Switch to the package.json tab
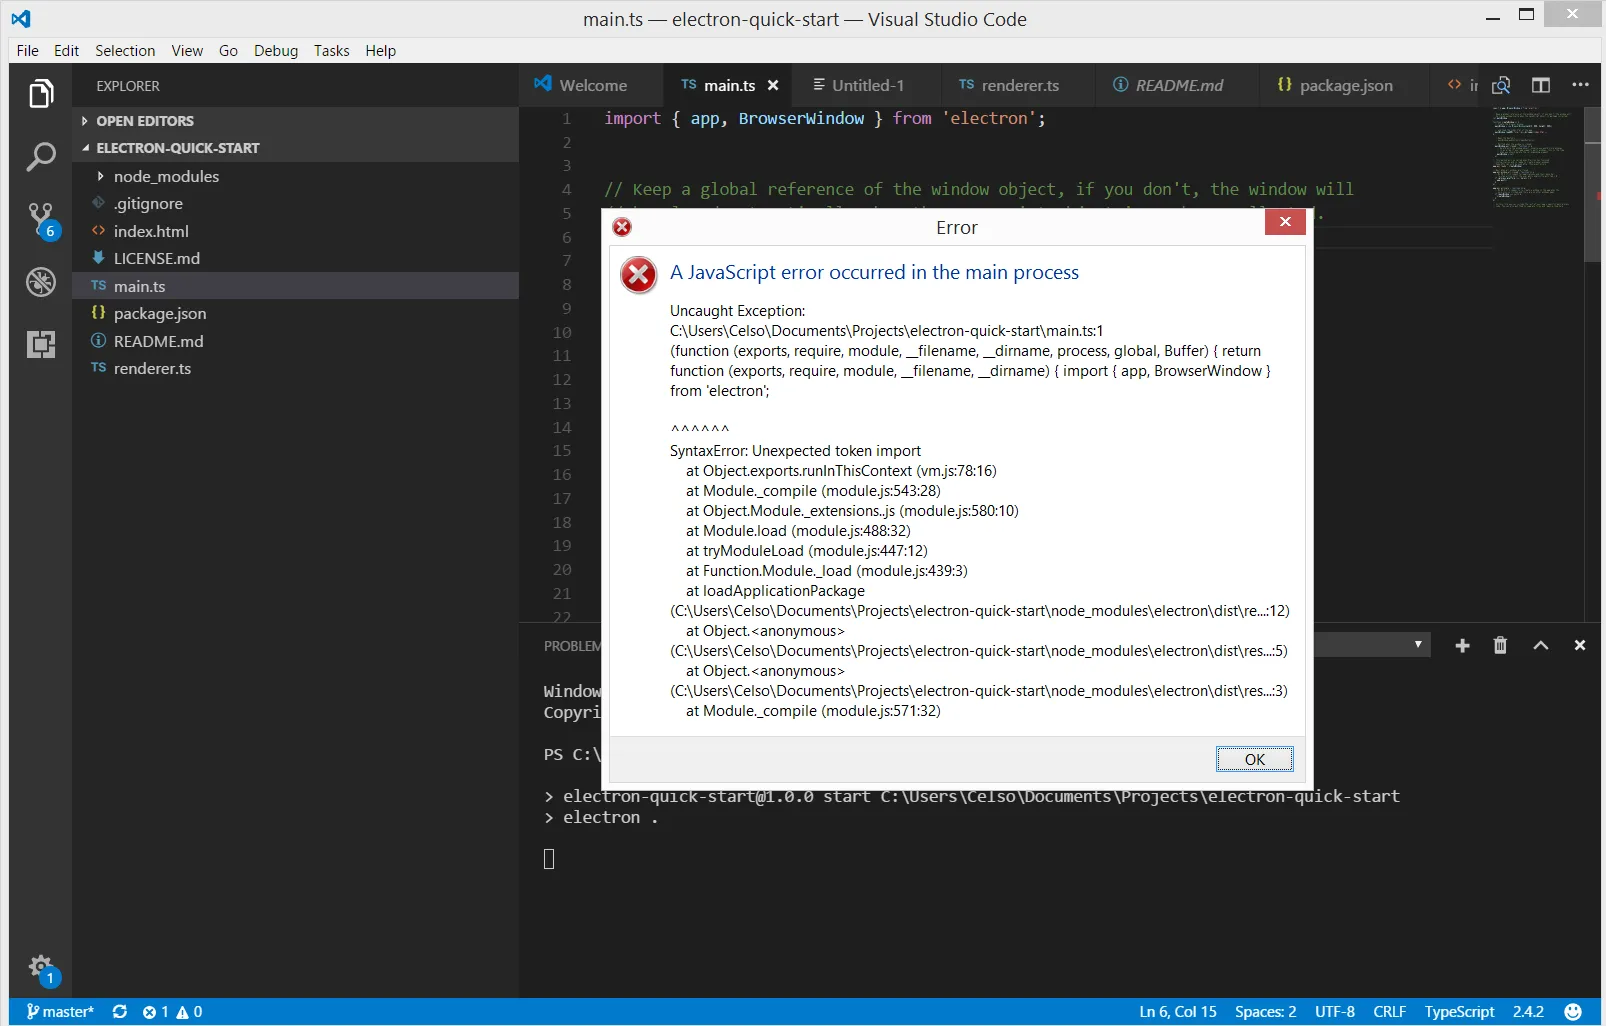Viewport: 1606px width, 1026px height. coord(1344,86)
